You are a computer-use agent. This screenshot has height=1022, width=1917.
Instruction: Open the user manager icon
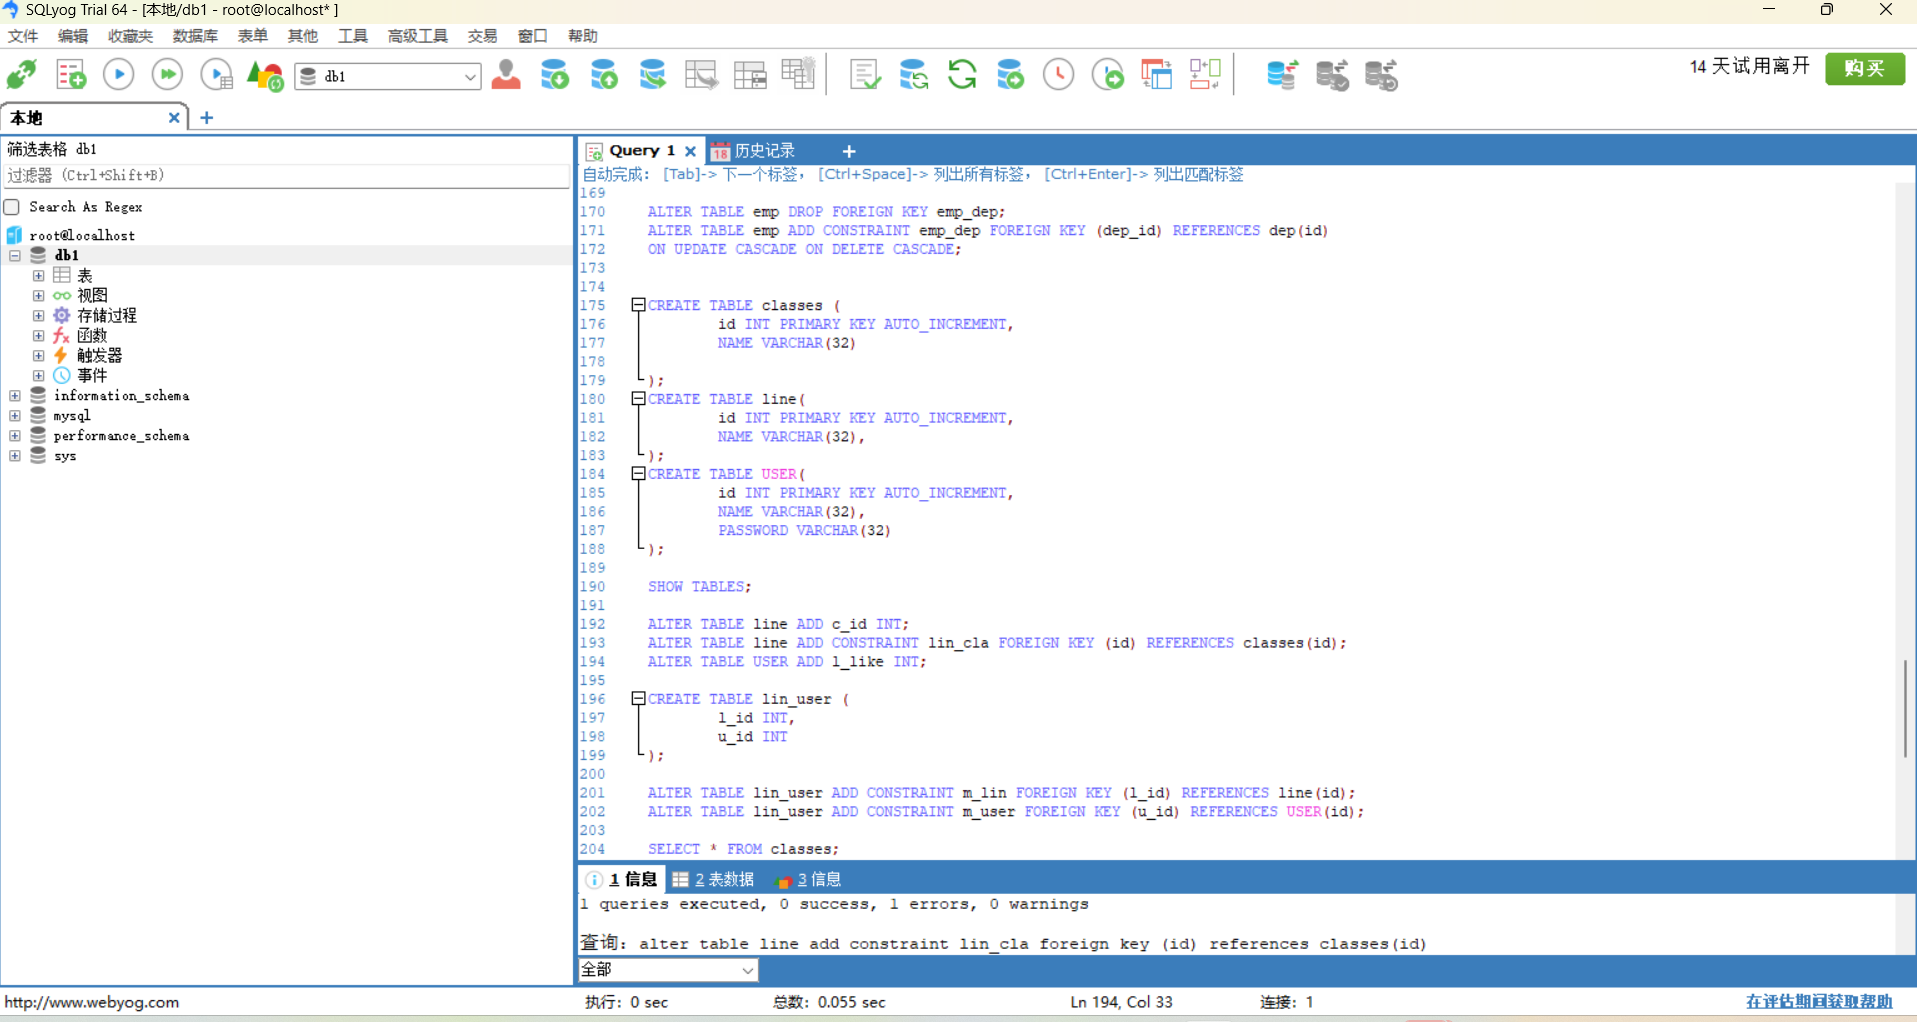coord(506,75)
